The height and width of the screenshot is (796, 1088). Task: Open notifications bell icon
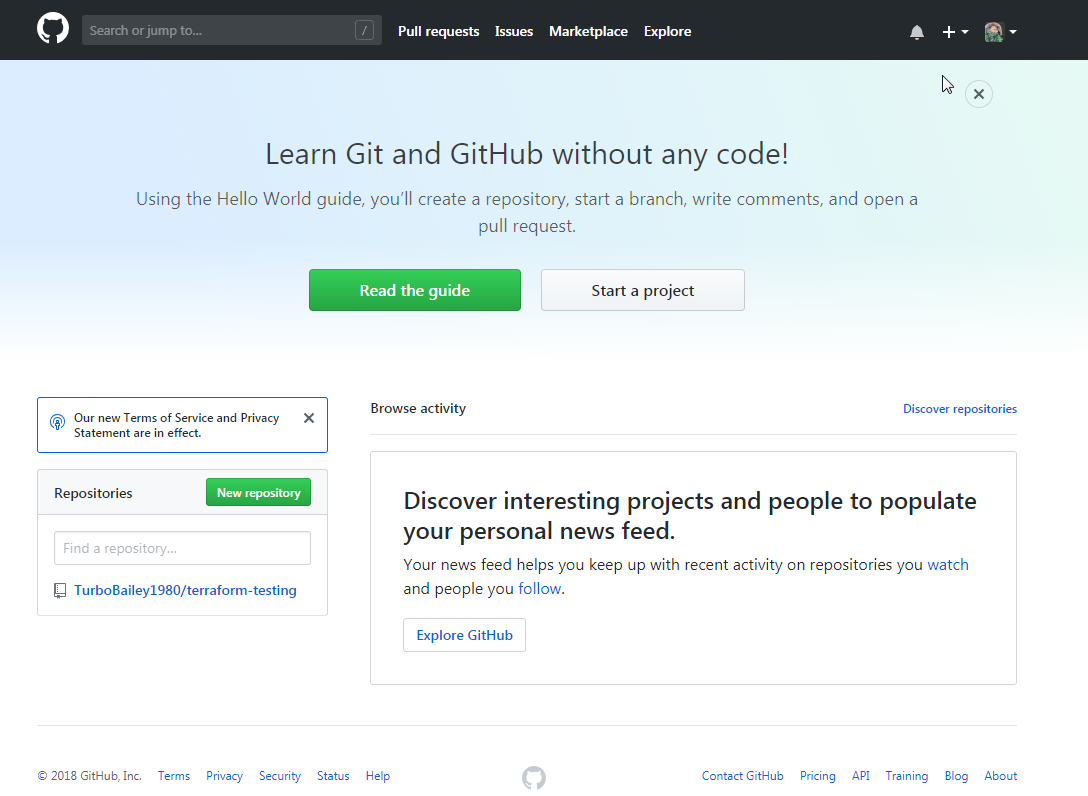(x=917, y=32)
